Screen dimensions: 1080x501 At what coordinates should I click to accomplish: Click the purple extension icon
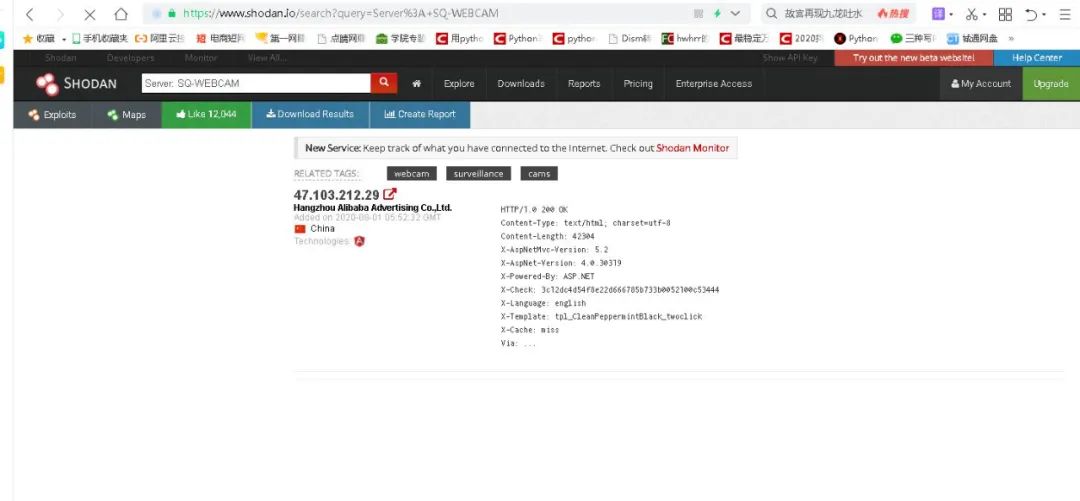point(938,14)
